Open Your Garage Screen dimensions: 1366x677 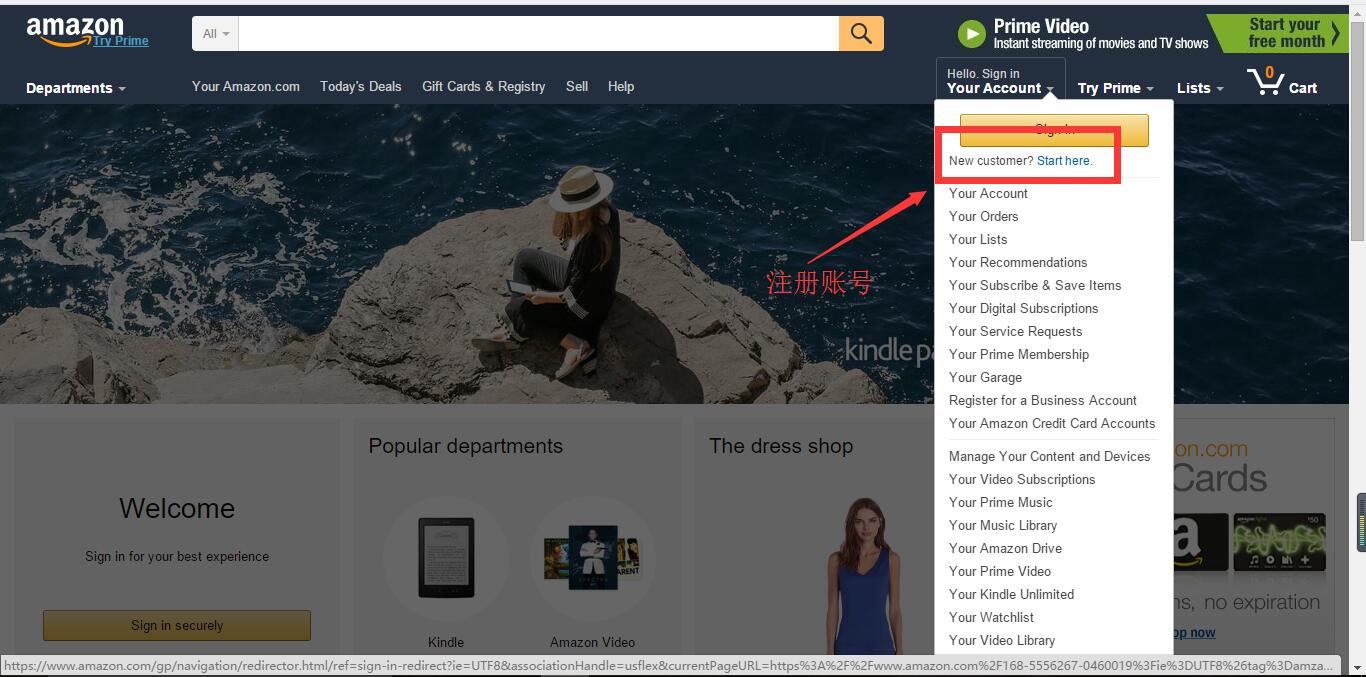[985, 378]
